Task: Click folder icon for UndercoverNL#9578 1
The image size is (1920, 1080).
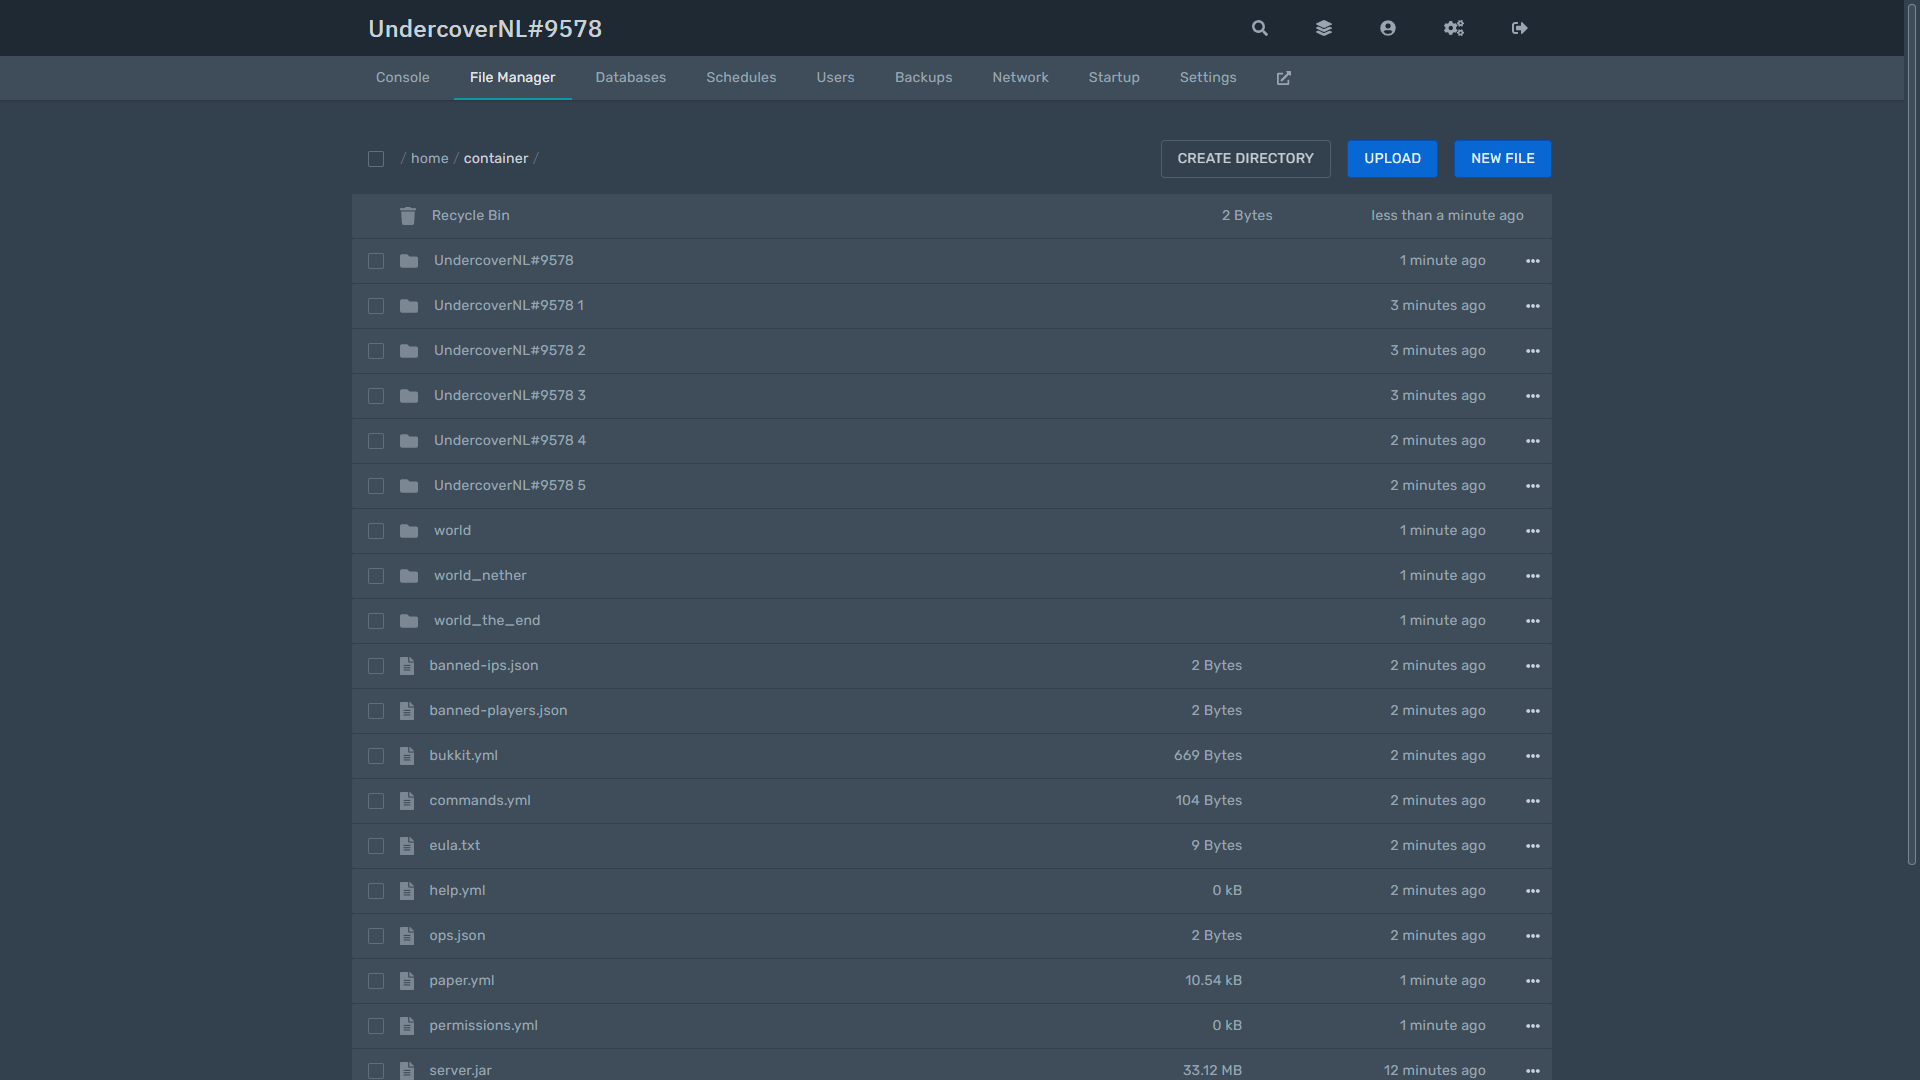Action: 409,306
